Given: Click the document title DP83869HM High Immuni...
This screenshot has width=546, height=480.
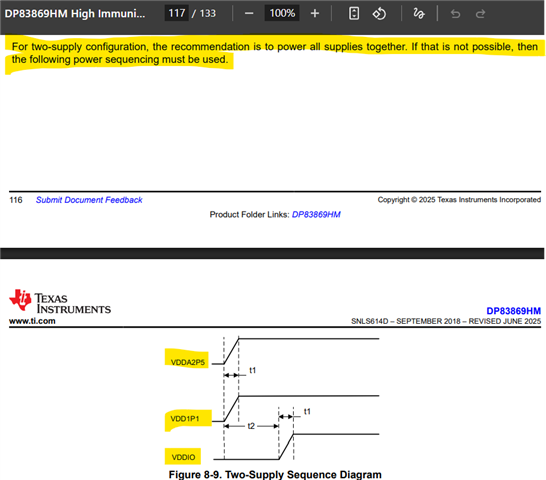Looking at the screenshot, I should coord(75,13).
